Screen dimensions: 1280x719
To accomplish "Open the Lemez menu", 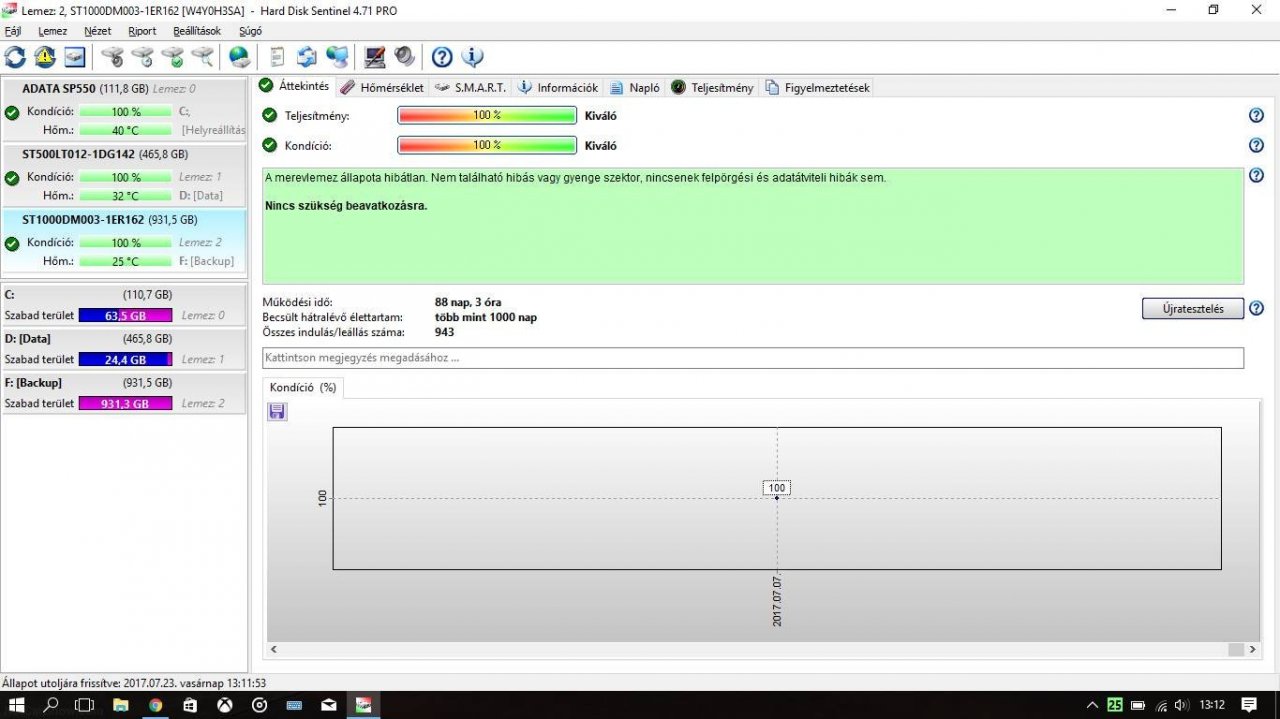I will (53, 31).
